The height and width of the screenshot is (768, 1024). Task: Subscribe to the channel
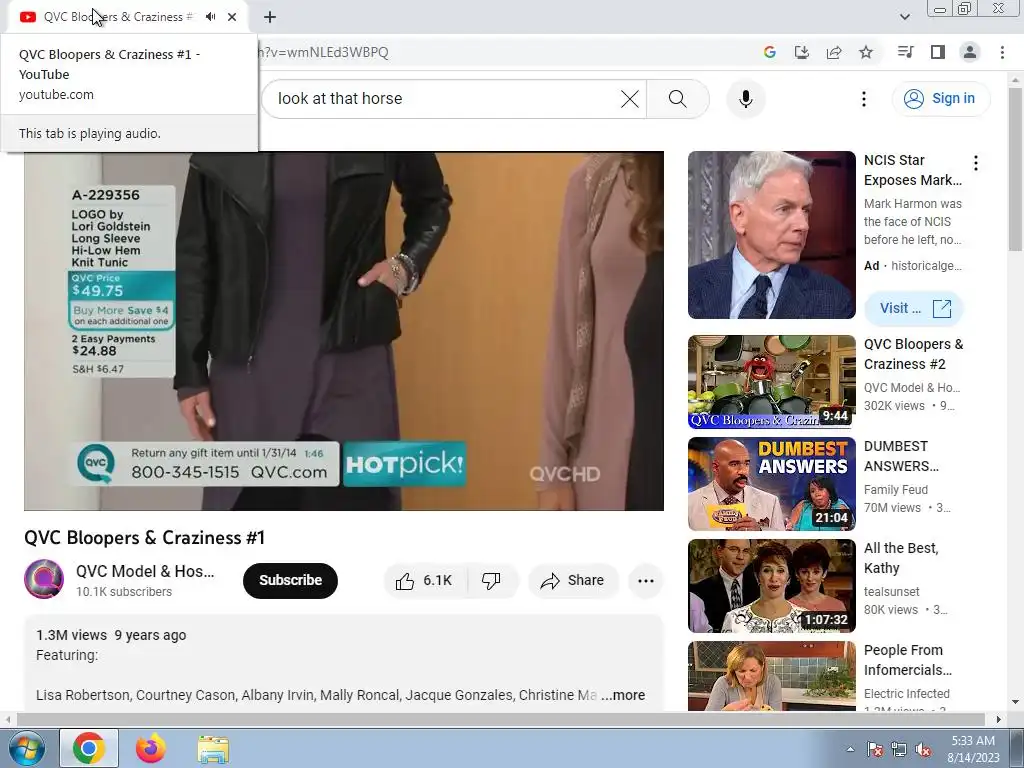290,580
